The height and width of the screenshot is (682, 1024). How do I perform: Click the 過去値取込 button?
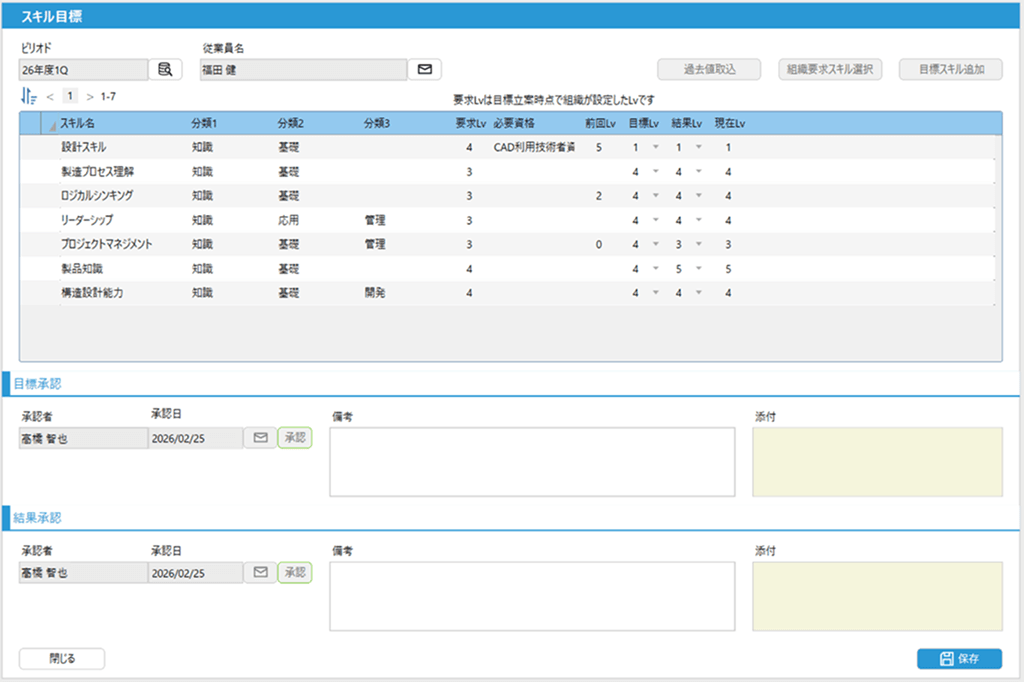coord(710,69)
